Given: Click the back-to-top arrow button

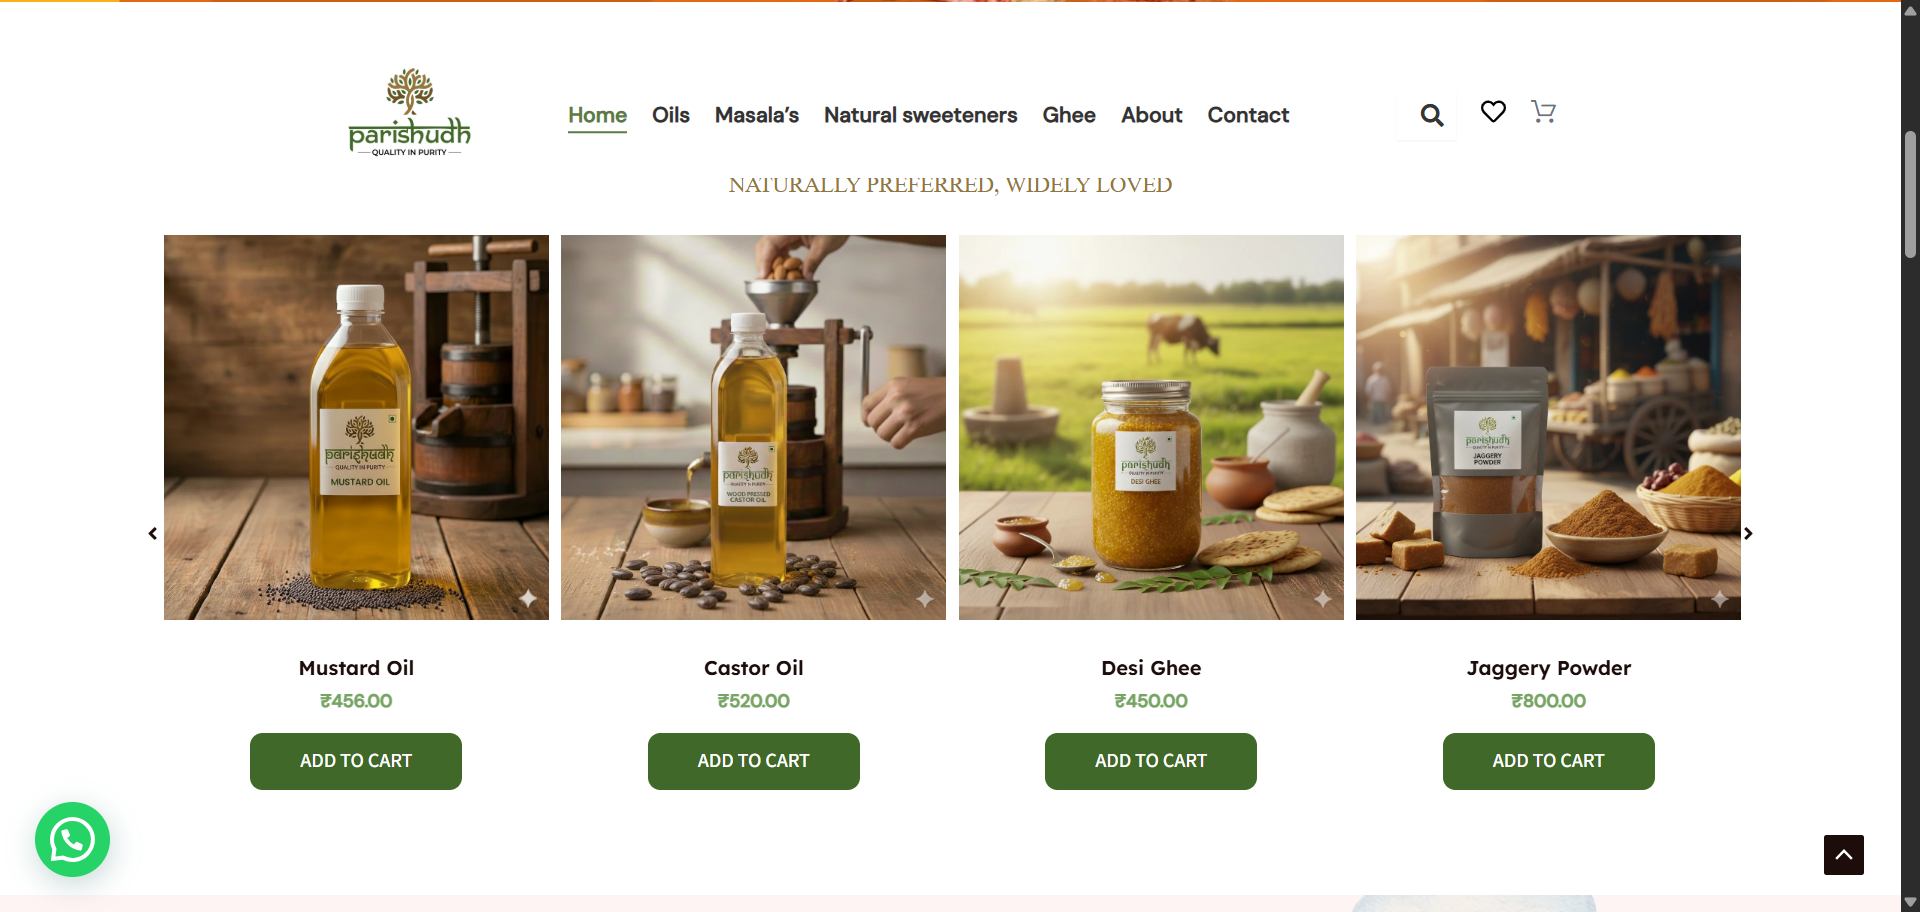Looking at the screenshot, I should (x=1844, y=855).
